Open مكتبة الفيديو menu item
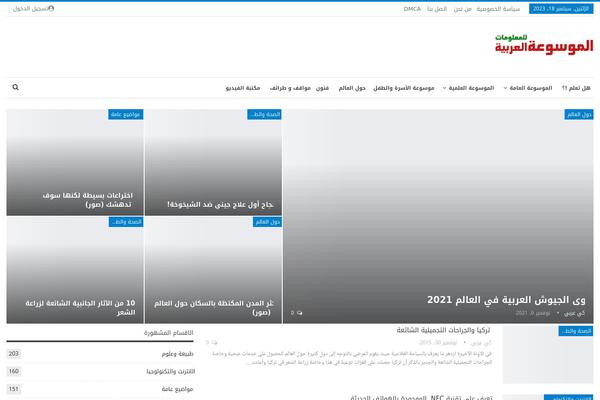 click(243, 88)
